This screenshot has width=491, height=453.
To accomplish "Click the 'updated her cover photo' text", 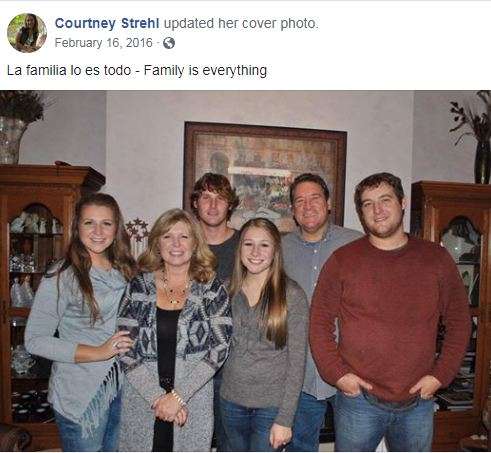I will coord(241,23).
